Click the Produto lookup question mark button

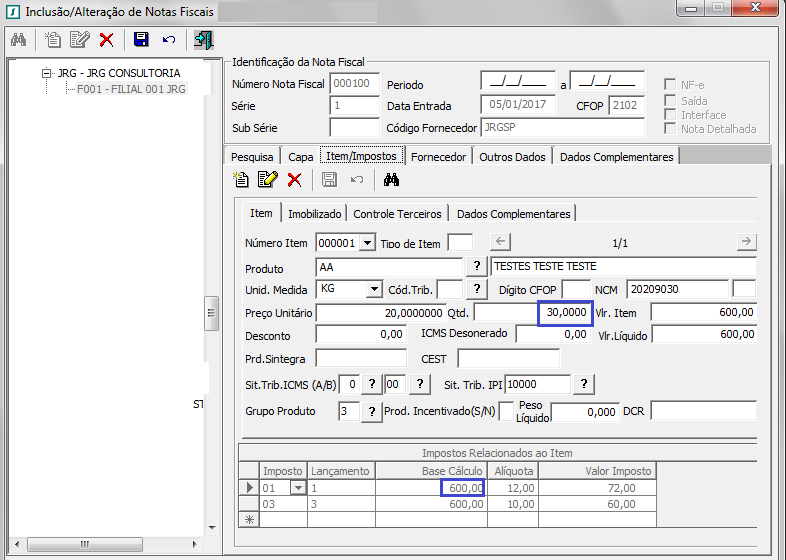coord(478,267)
